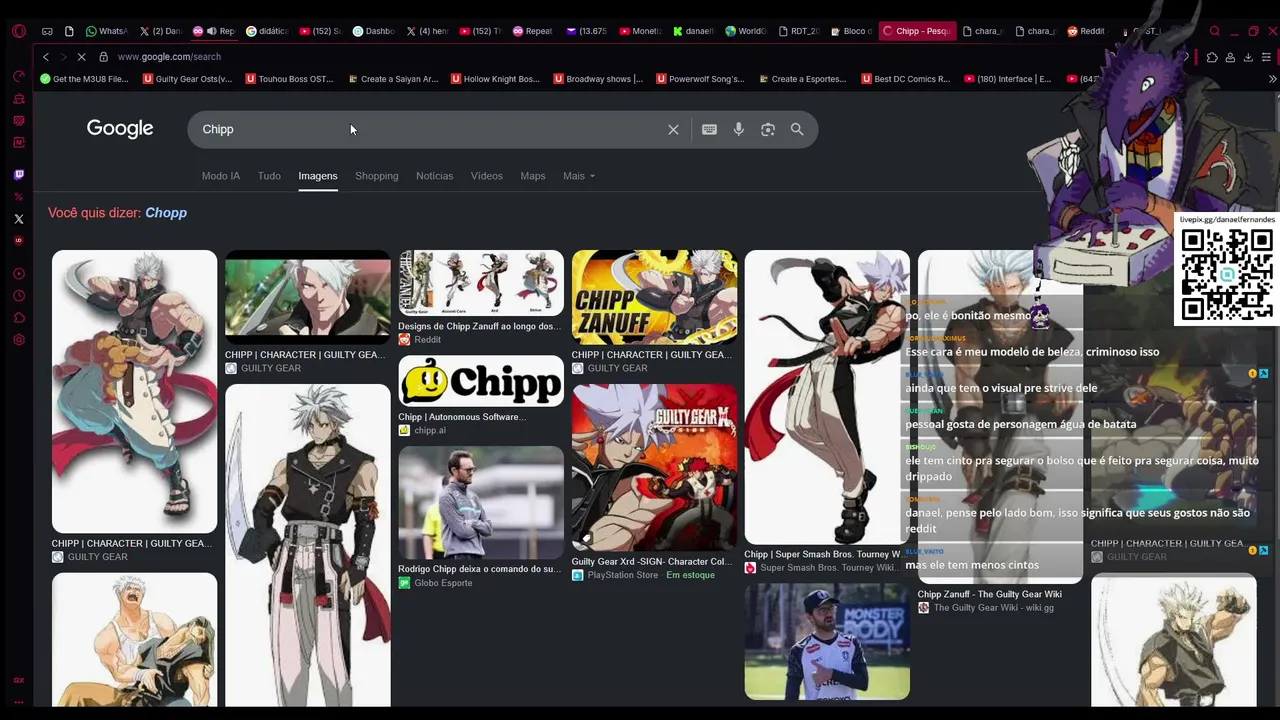Open Twitch in the sidebar

(x=19, y=175)
